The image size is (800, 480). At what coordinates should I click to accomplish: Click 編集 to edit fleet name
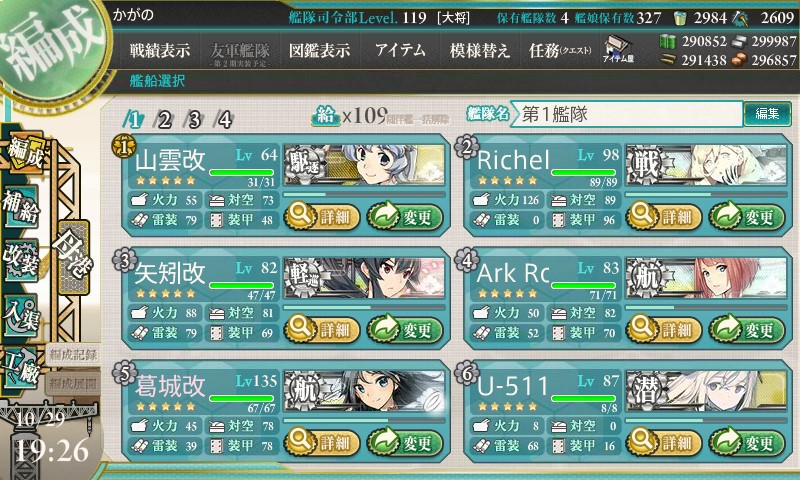click(767, 113)
